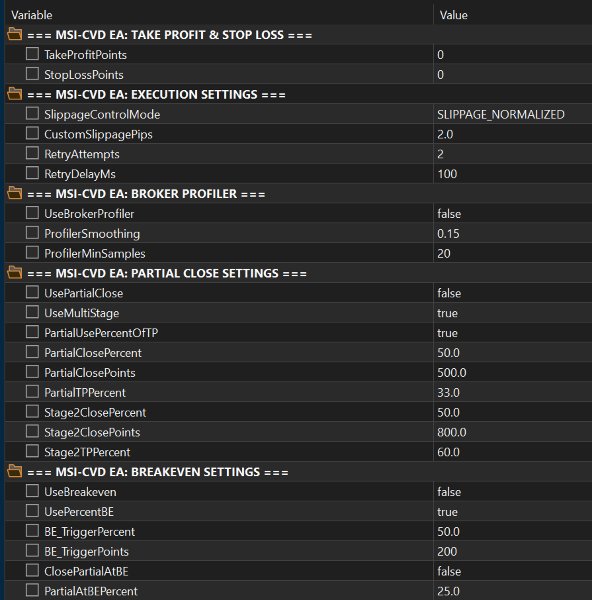Tick the UsePartialClose checkbox
Image resolution: width=592 pixels, height=600 pixels.
32,293
